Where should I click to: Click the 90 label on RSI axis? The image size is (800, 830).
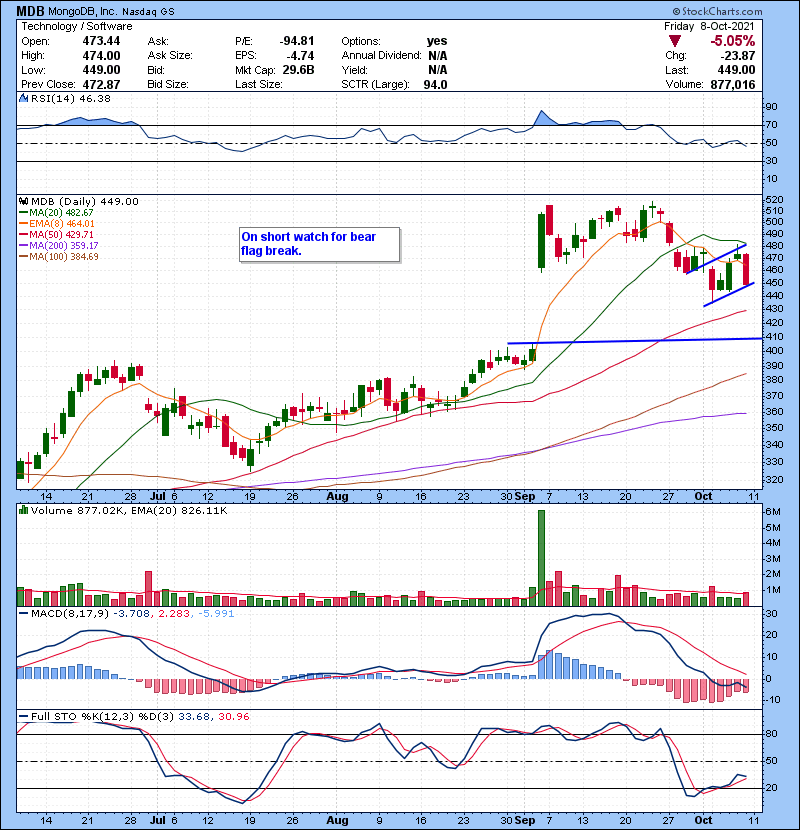coord(771,107)
